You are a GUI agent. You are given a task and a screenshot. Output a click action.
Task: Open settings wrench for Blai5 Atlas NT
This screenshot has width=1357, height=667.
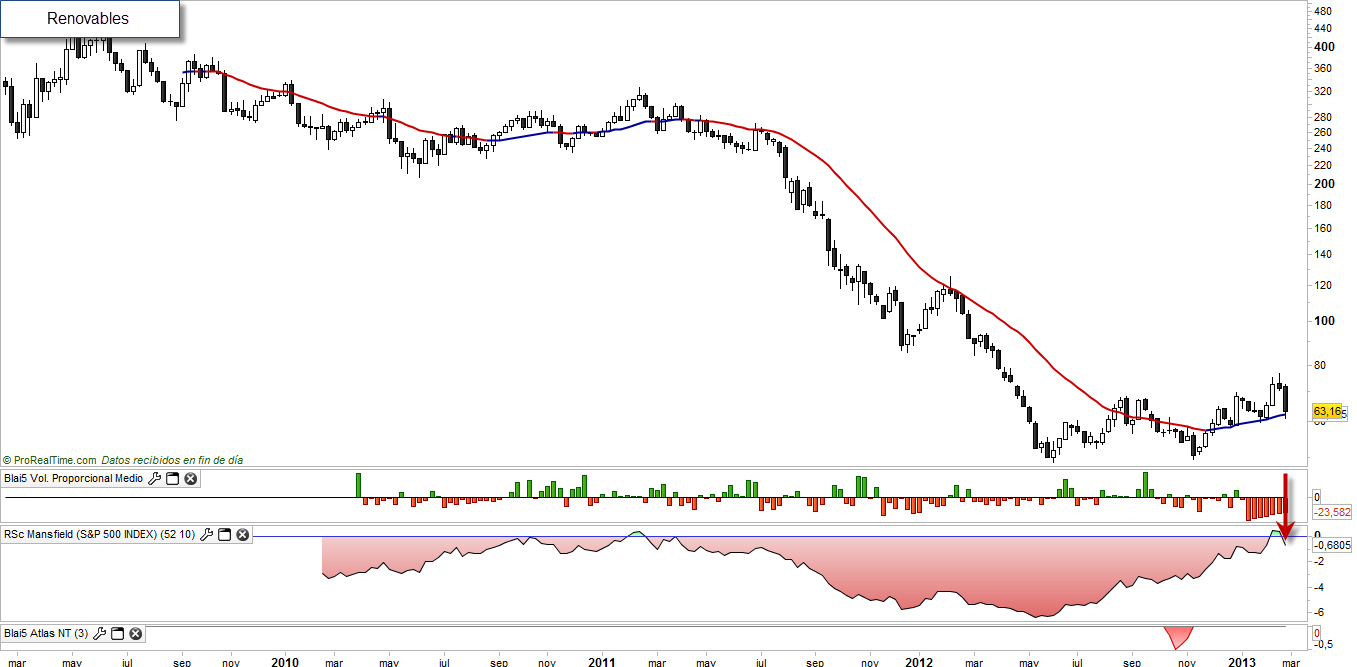[x=100, y=634]
